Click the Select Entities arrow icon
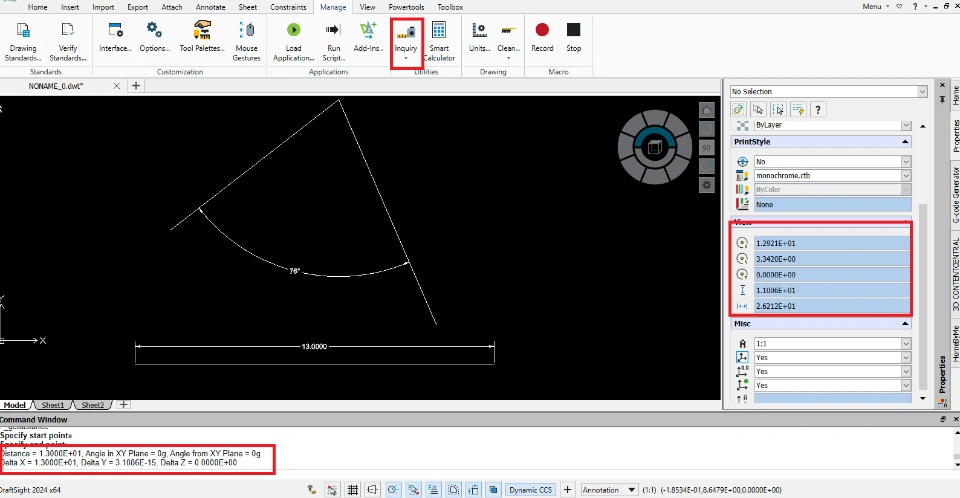960x498 pixels. [x=758, y=110]
